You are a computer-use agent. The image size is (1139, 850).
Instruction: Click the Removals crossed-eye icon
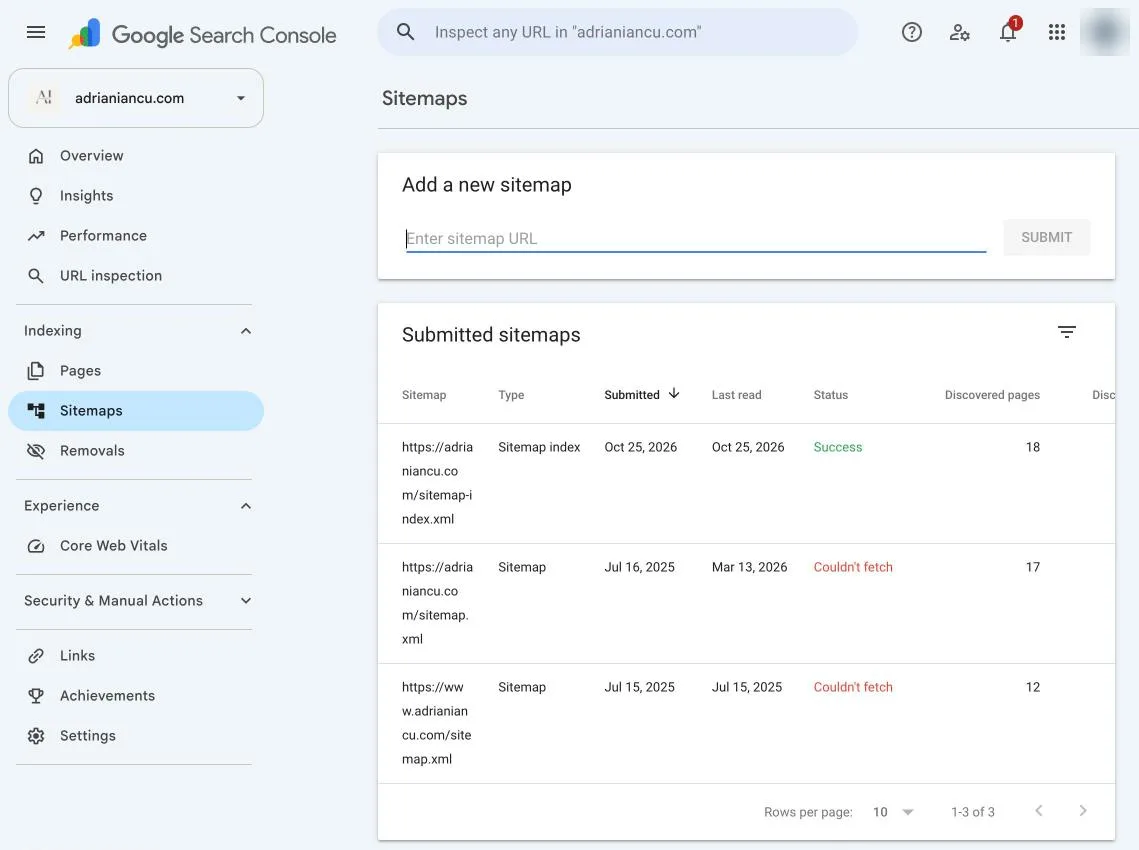click(36, 450)
